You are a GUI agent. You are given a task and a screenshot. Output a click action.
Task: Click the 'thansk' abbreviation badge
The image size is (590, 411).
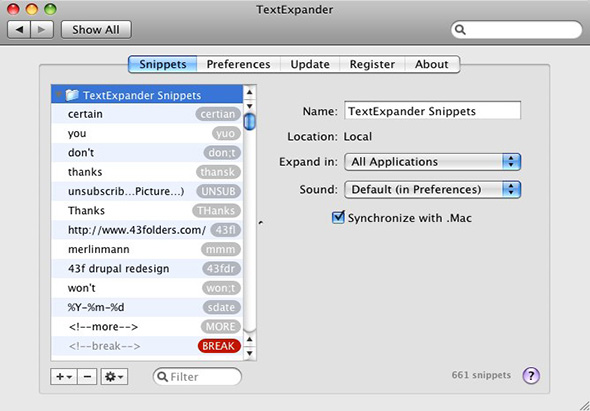coord(218,172)
